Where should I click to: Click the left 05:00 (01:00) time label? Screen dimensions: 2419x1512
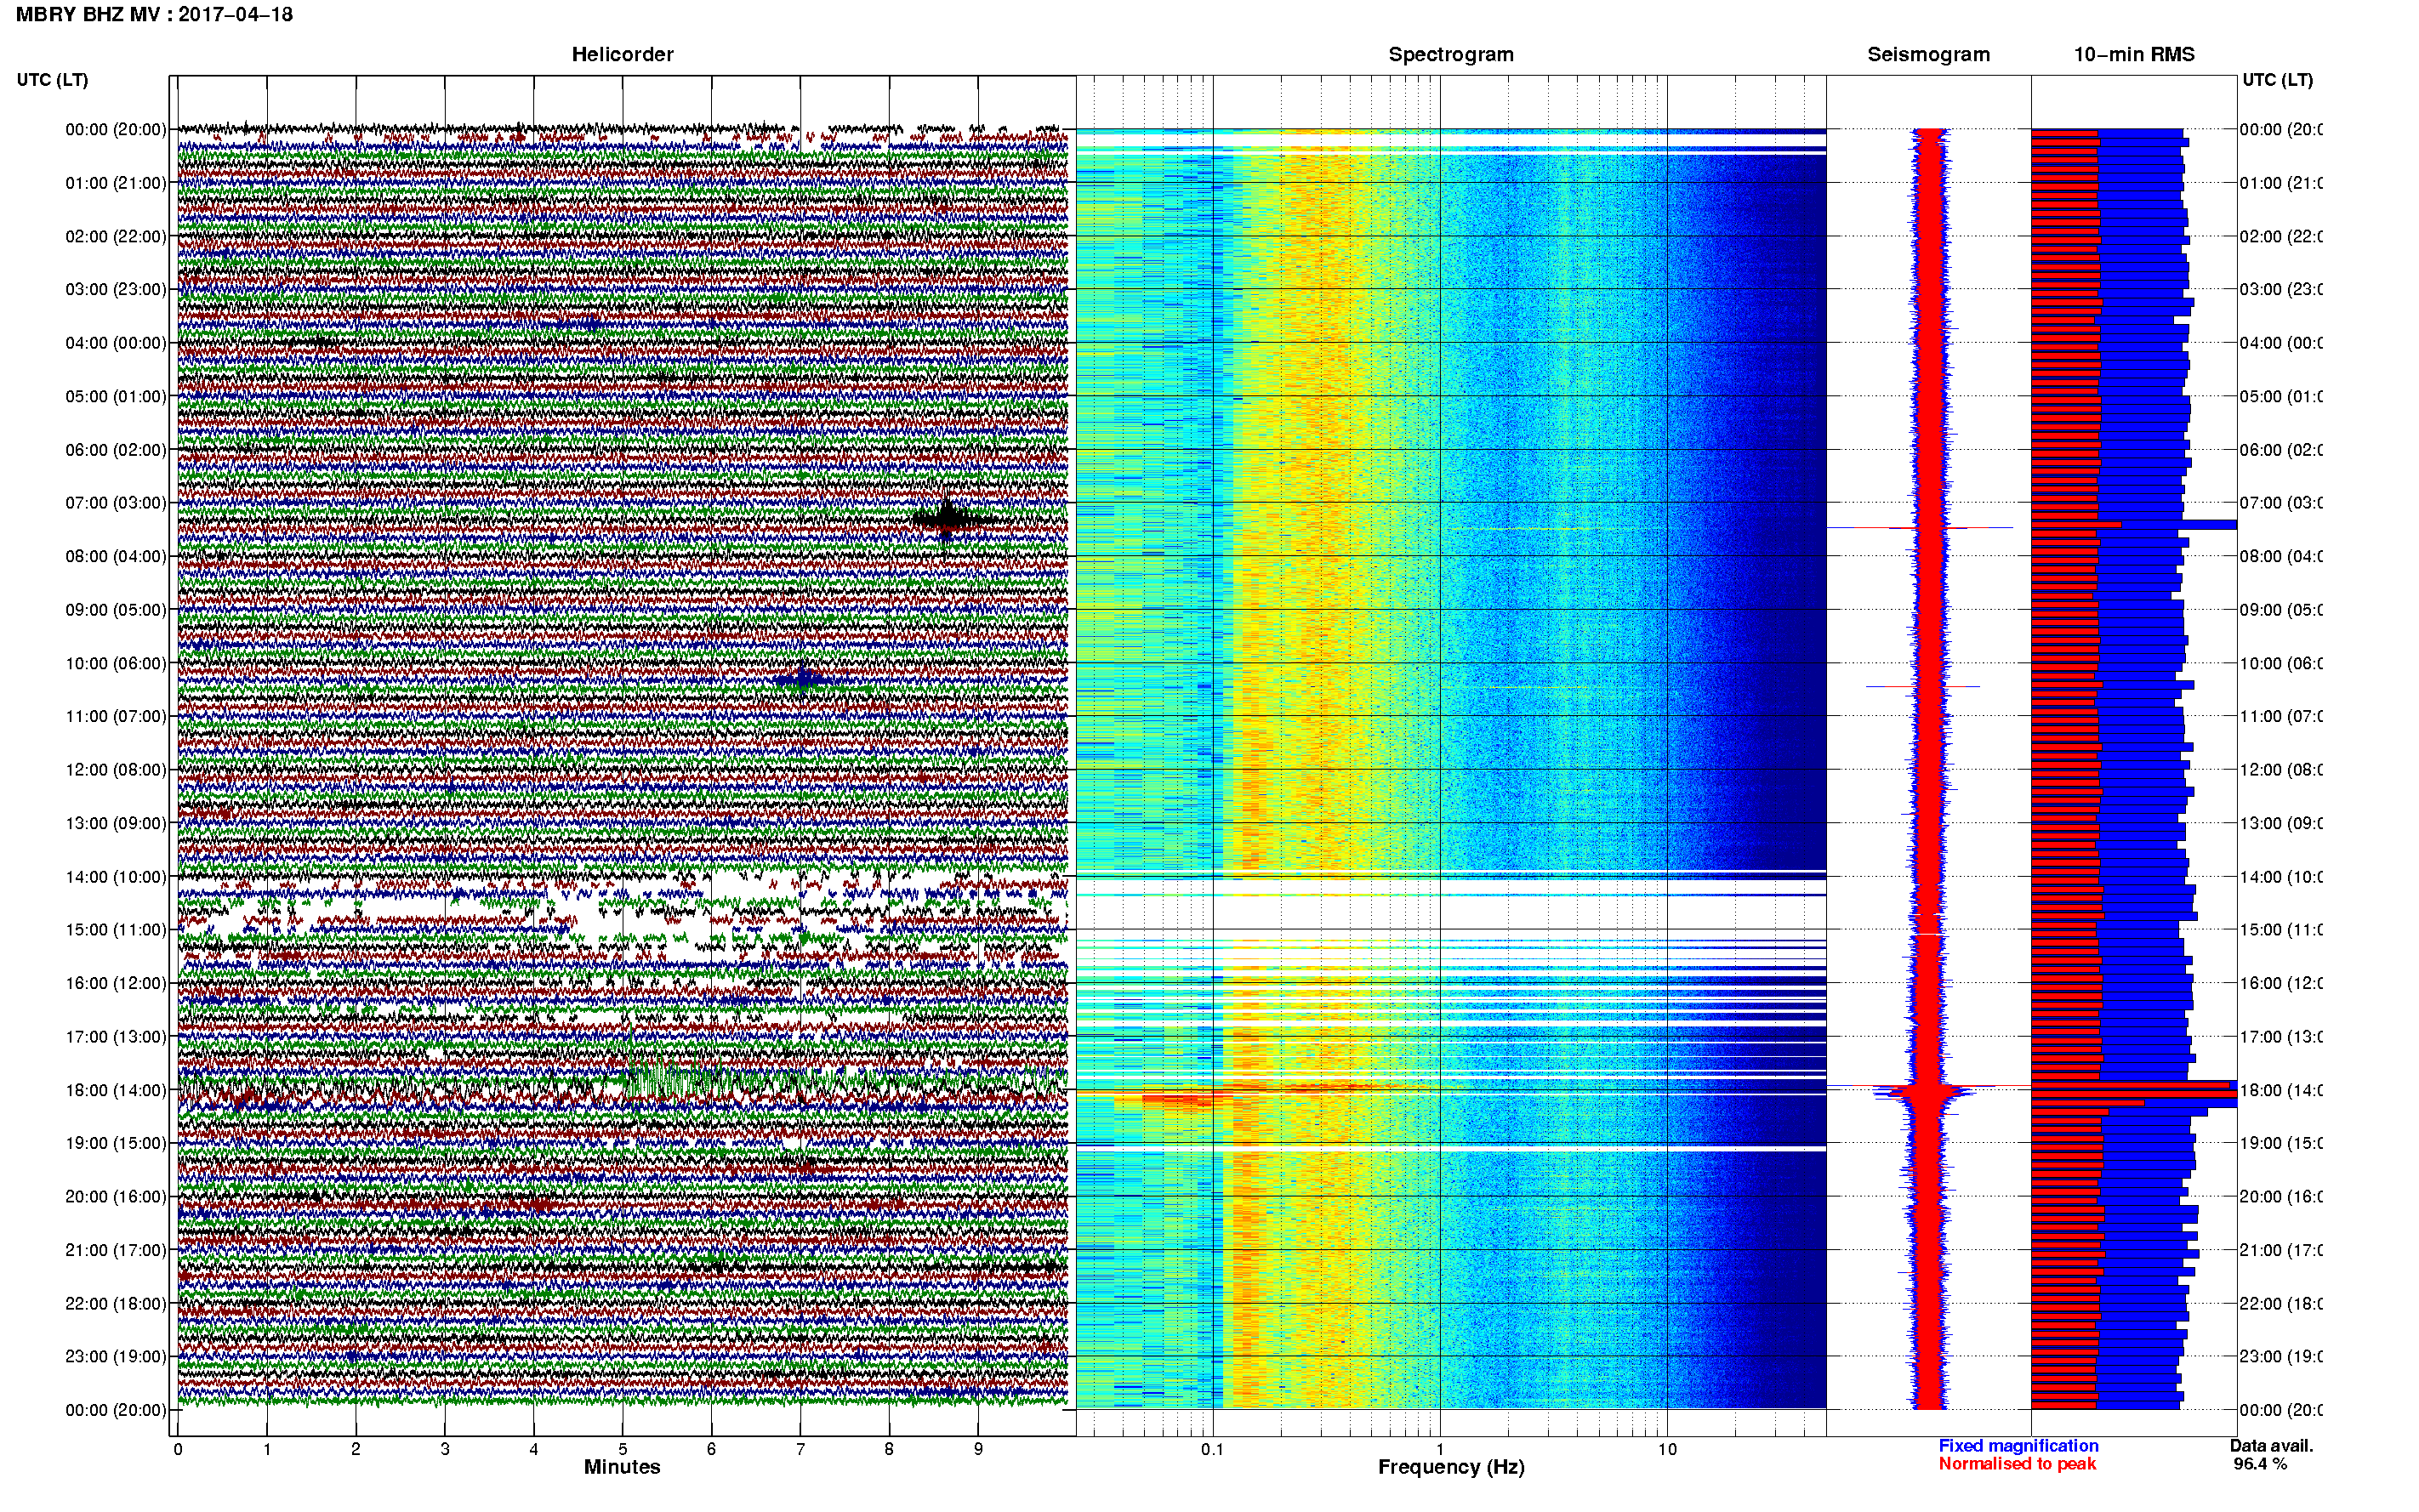(x=116, y=396)
